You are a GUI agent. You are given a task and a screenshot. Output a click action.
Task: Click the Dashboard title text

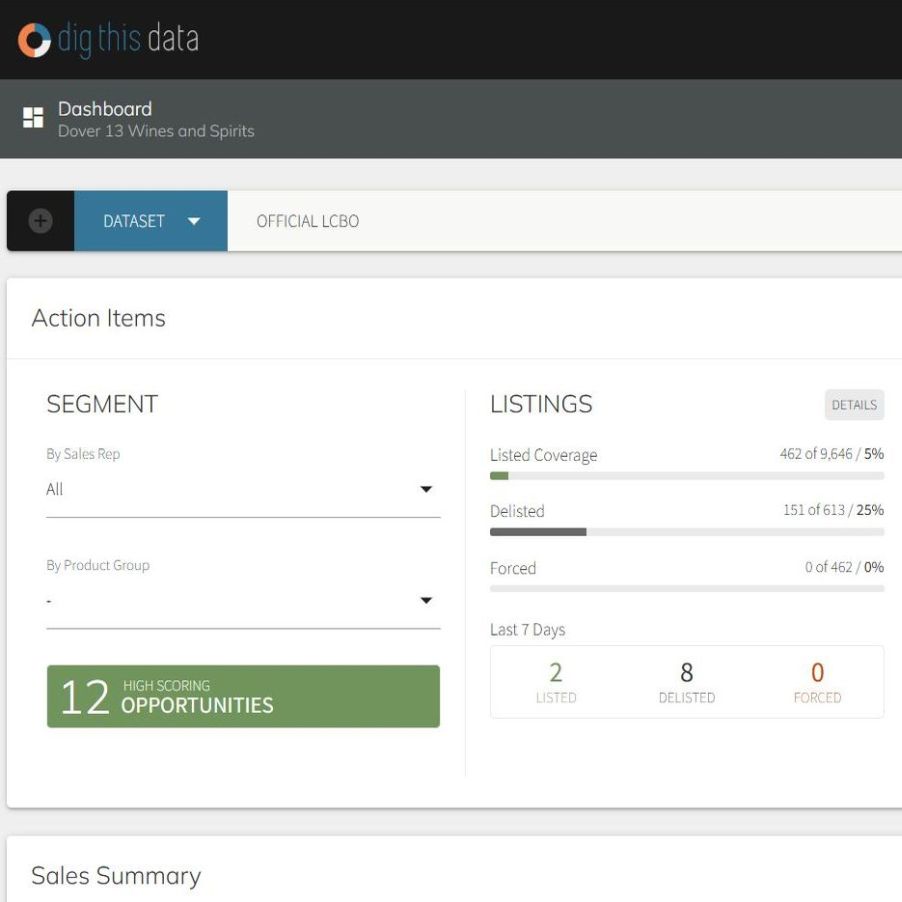[x=105, y=109]
